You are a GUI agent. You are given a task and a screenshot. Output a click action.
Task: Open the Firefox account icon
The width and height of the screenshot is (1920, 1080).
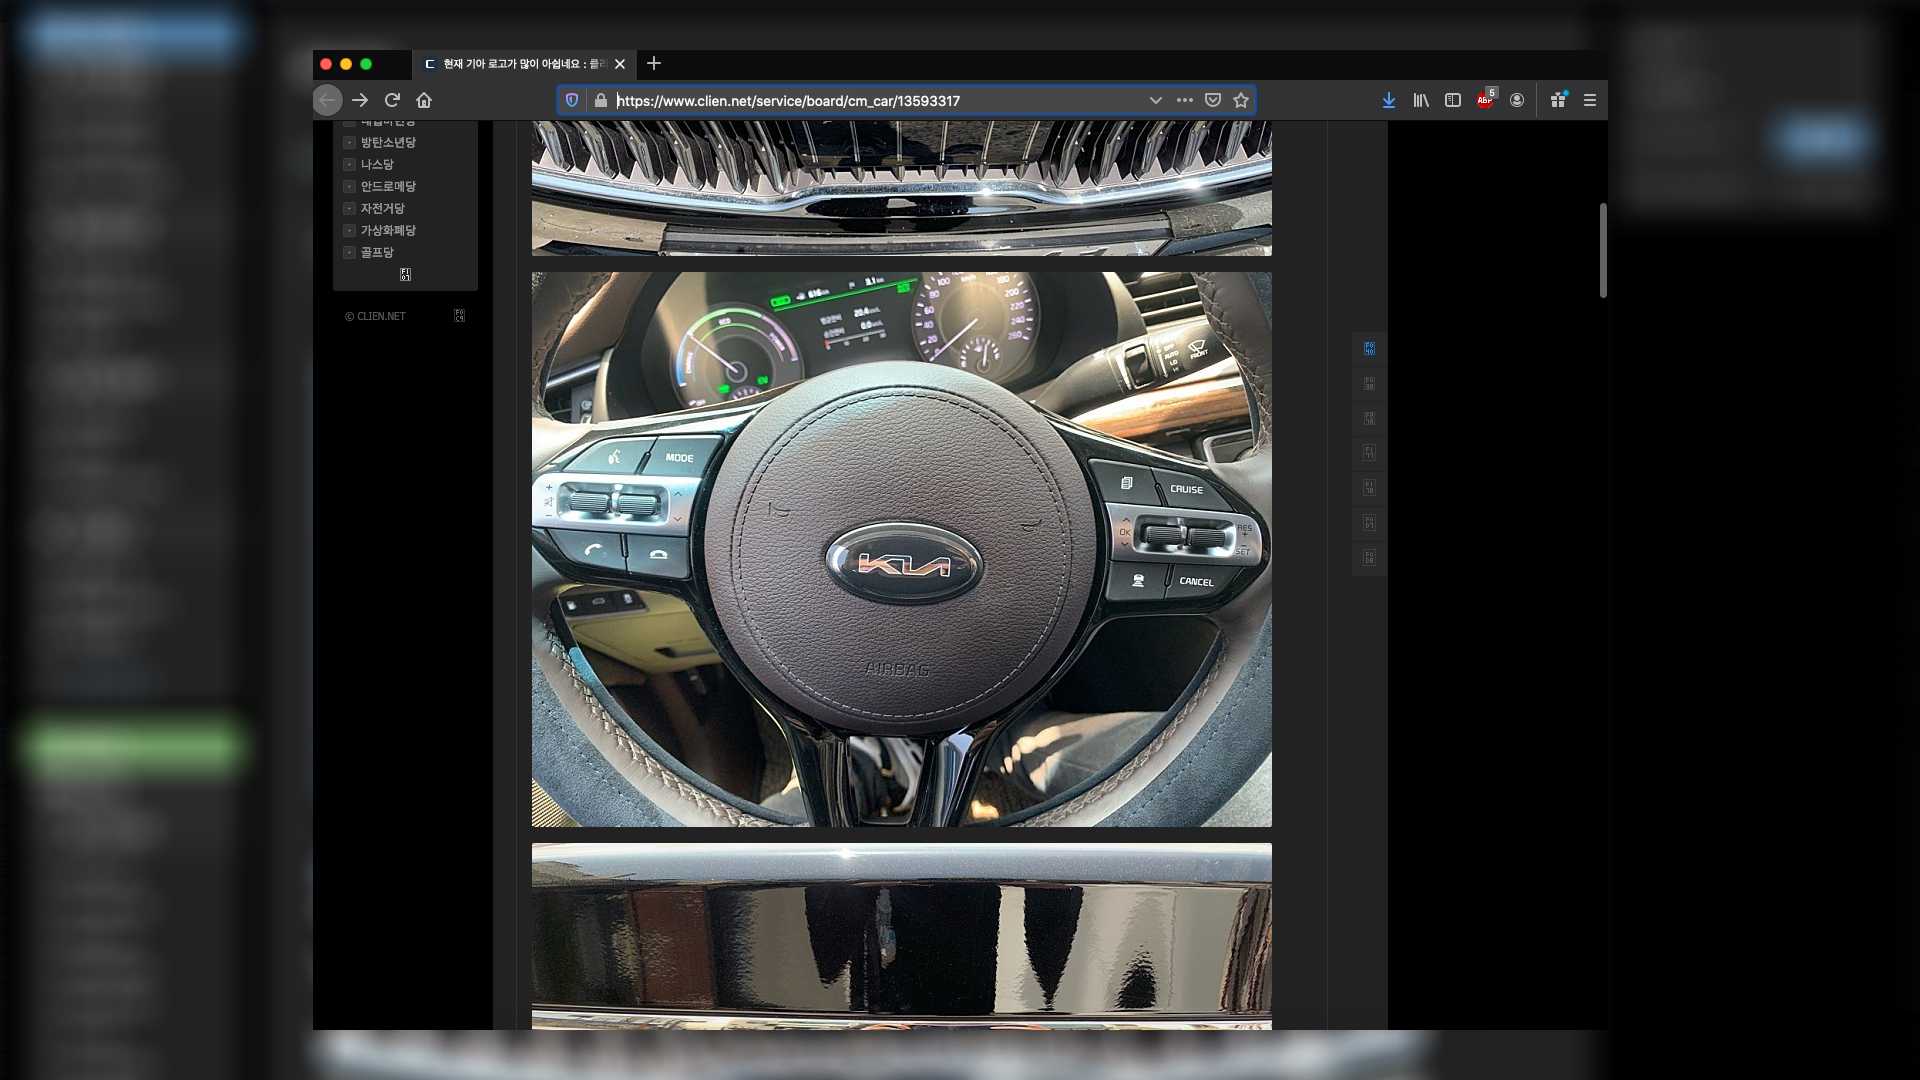pos(1517,100)
